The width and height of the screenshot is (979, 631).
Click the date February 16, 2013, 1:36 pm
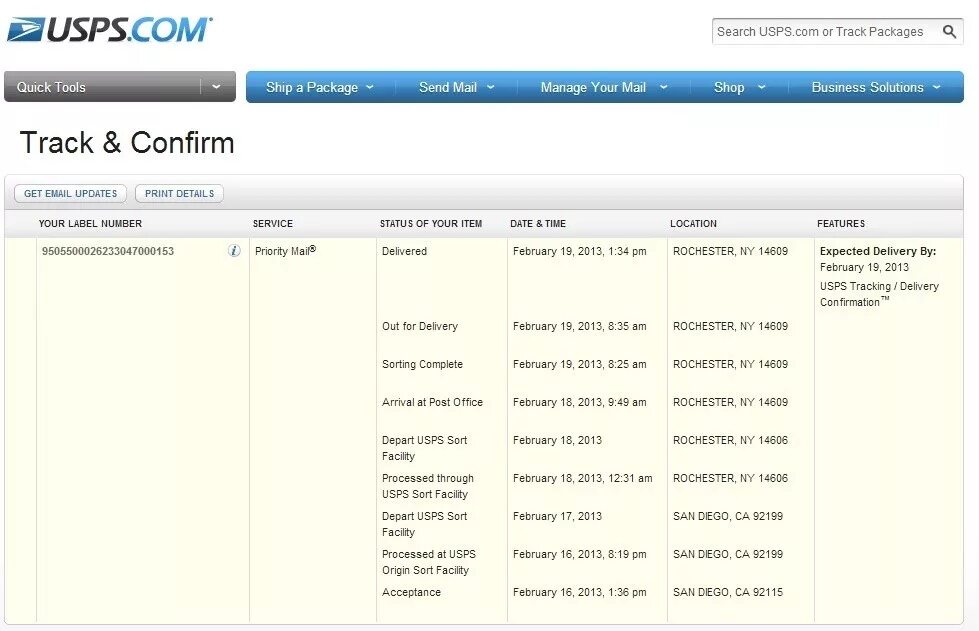(579, 592)
